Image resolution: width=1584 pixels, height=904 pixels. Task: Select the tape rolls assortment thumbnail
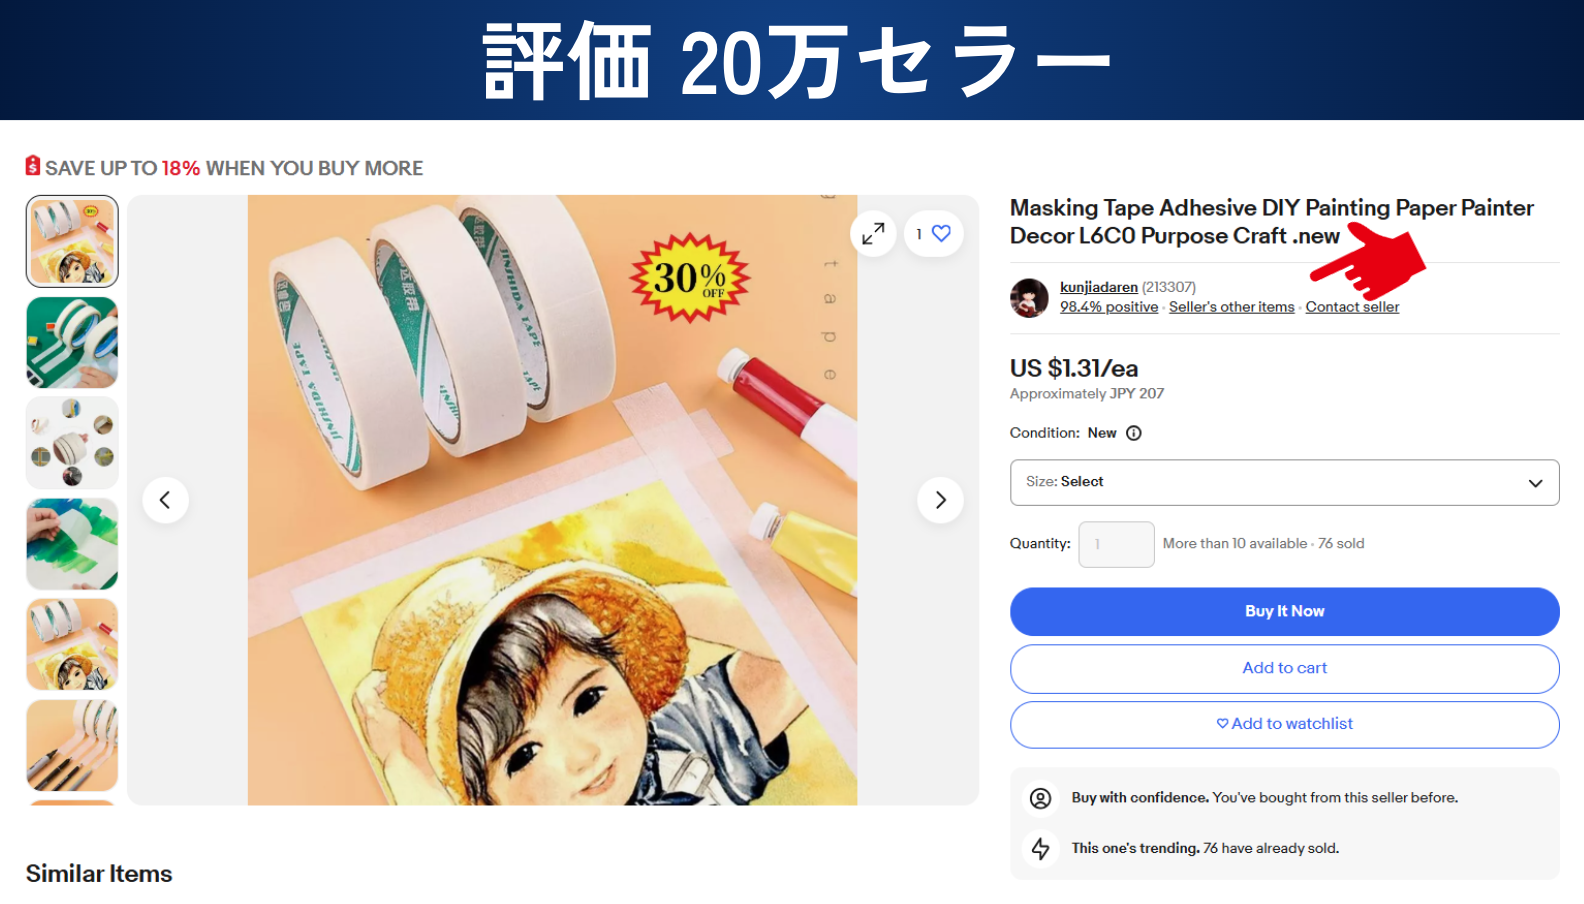pos(72,443)
